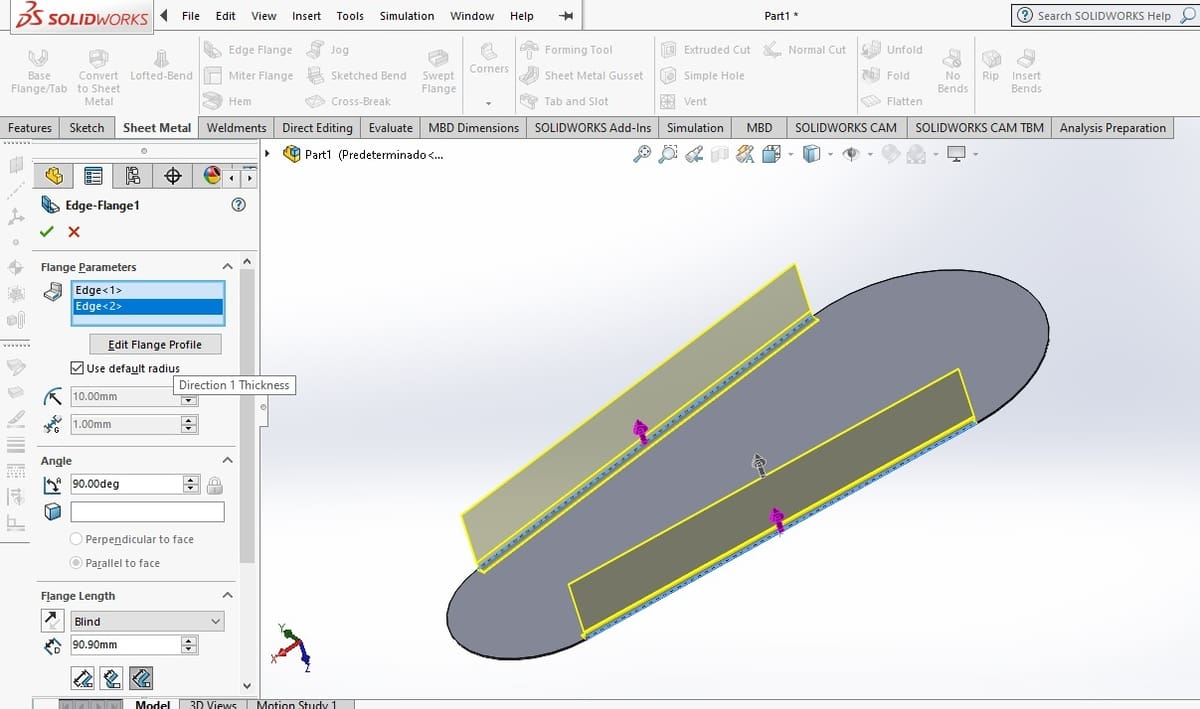Increment the flange angle spinner
1200x709 pixels.
[191, 480]
